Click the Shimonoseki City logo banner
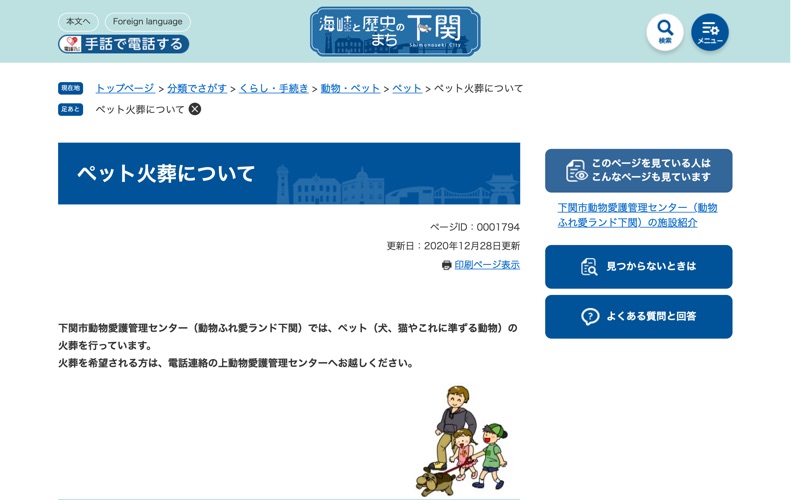Screen dimensions: 800x500 tap(395, 31)
